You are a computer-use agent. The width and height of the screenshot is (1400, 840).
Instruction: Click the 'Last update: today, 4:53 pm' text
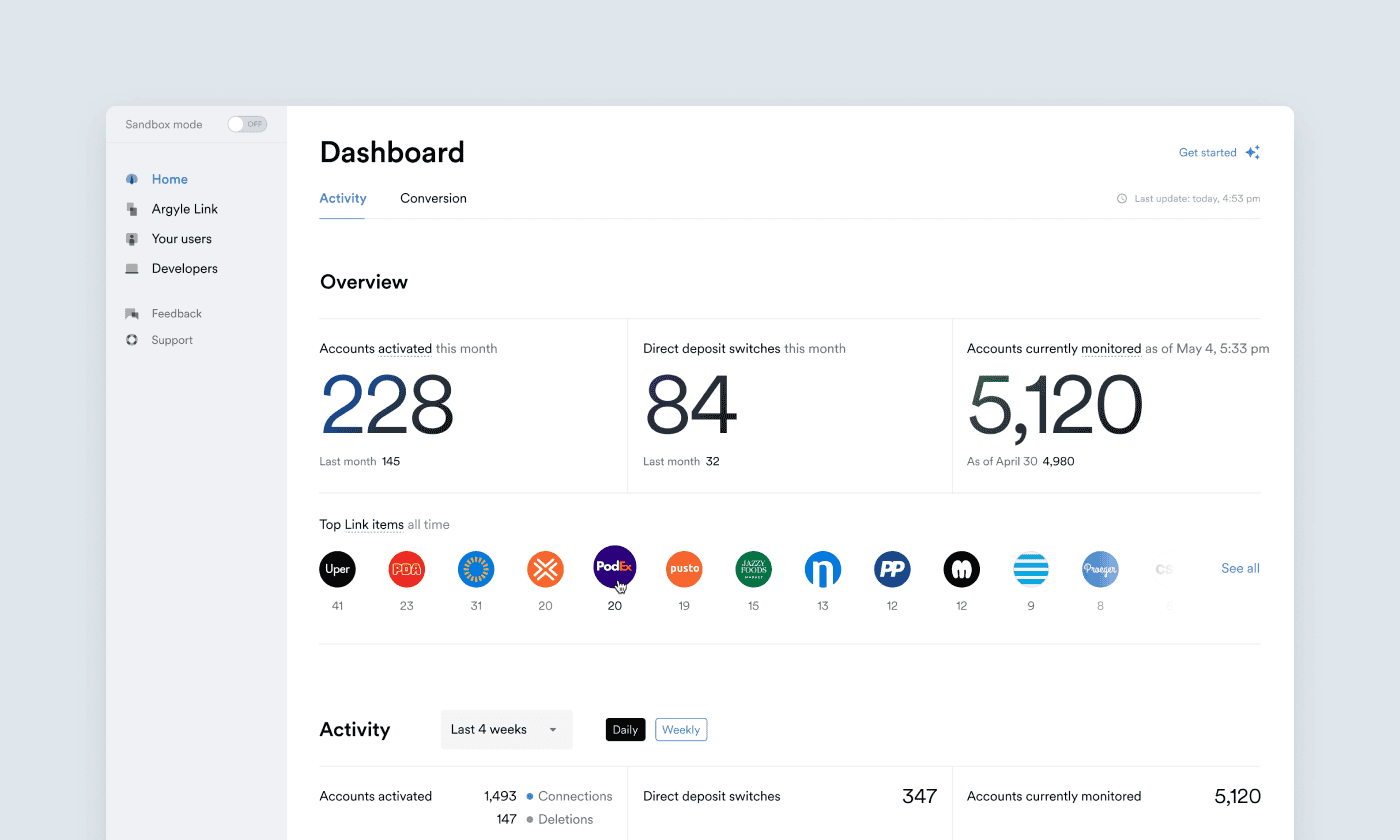[x=1197, y=199]
